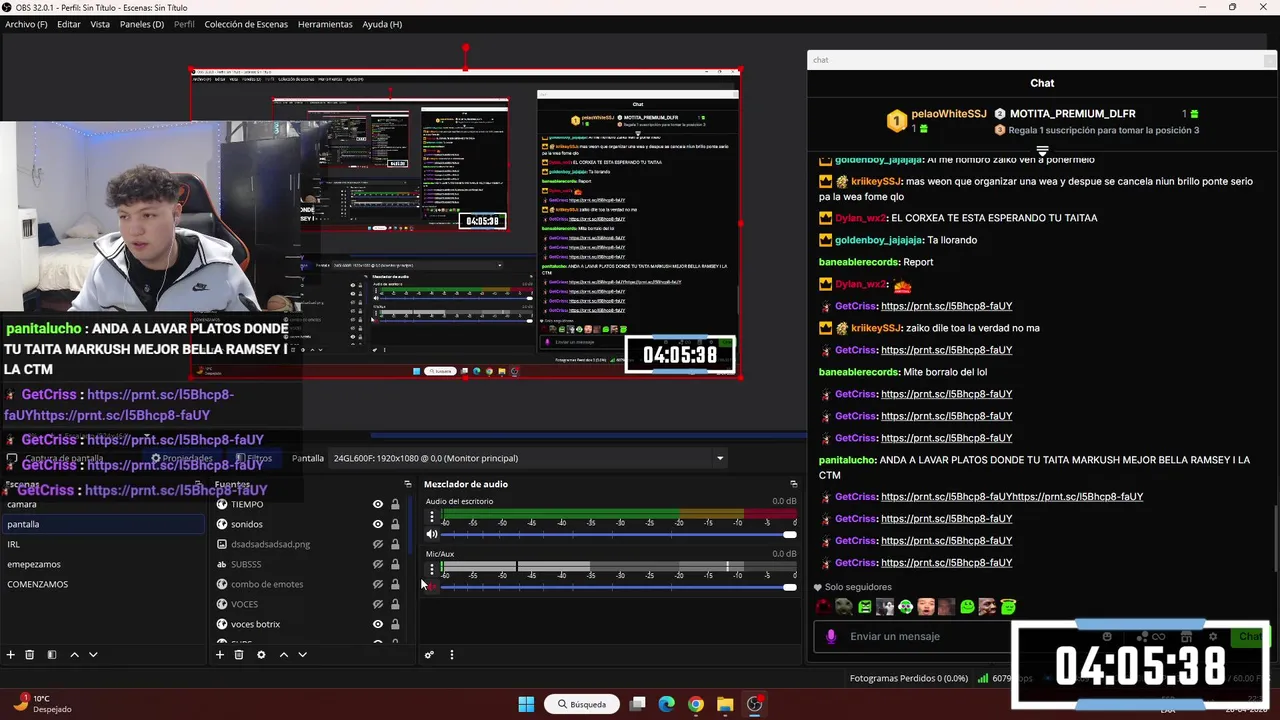Click OBS Studio taskbar icon

(755, 704)
